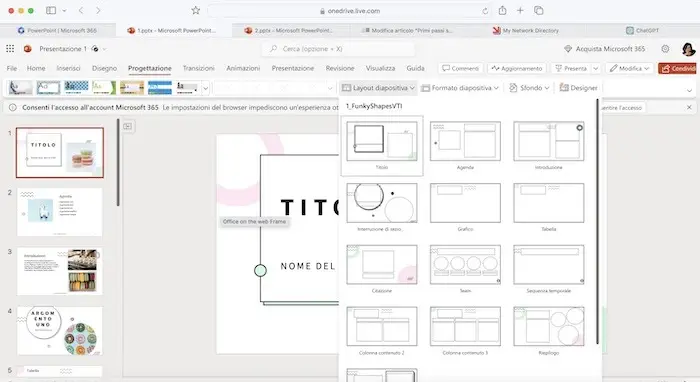Apply the blue striped design theme

point(160,87)
